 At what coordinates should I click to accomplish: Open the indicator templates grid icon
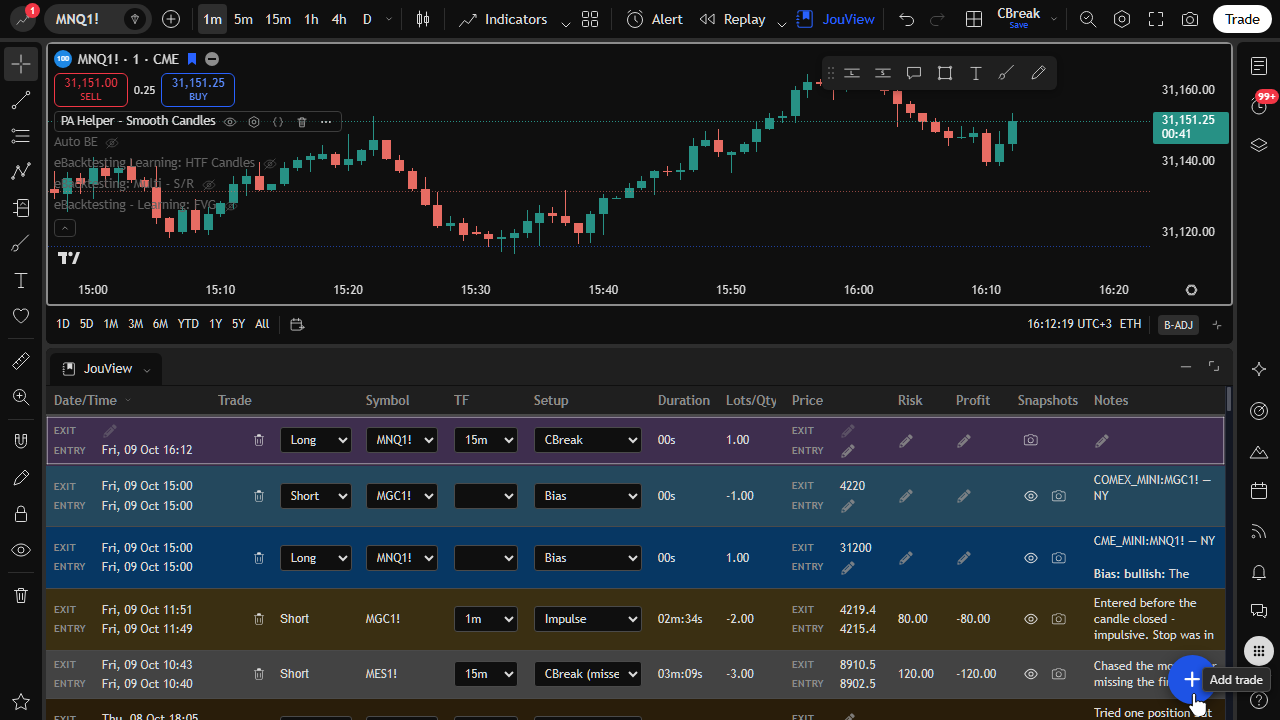point(590,19)
